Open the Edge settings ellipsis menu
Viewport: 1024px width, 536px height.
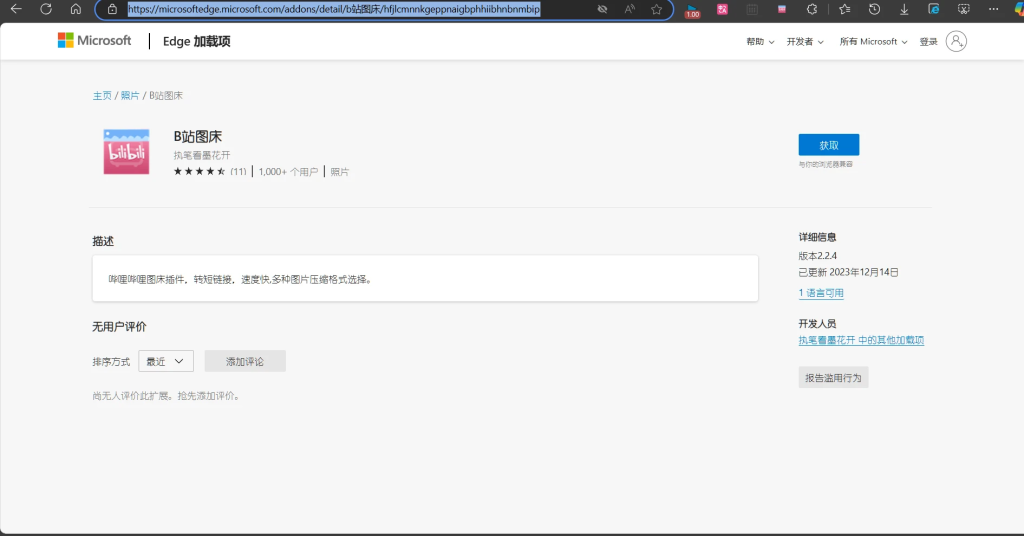tap(995, 9)
